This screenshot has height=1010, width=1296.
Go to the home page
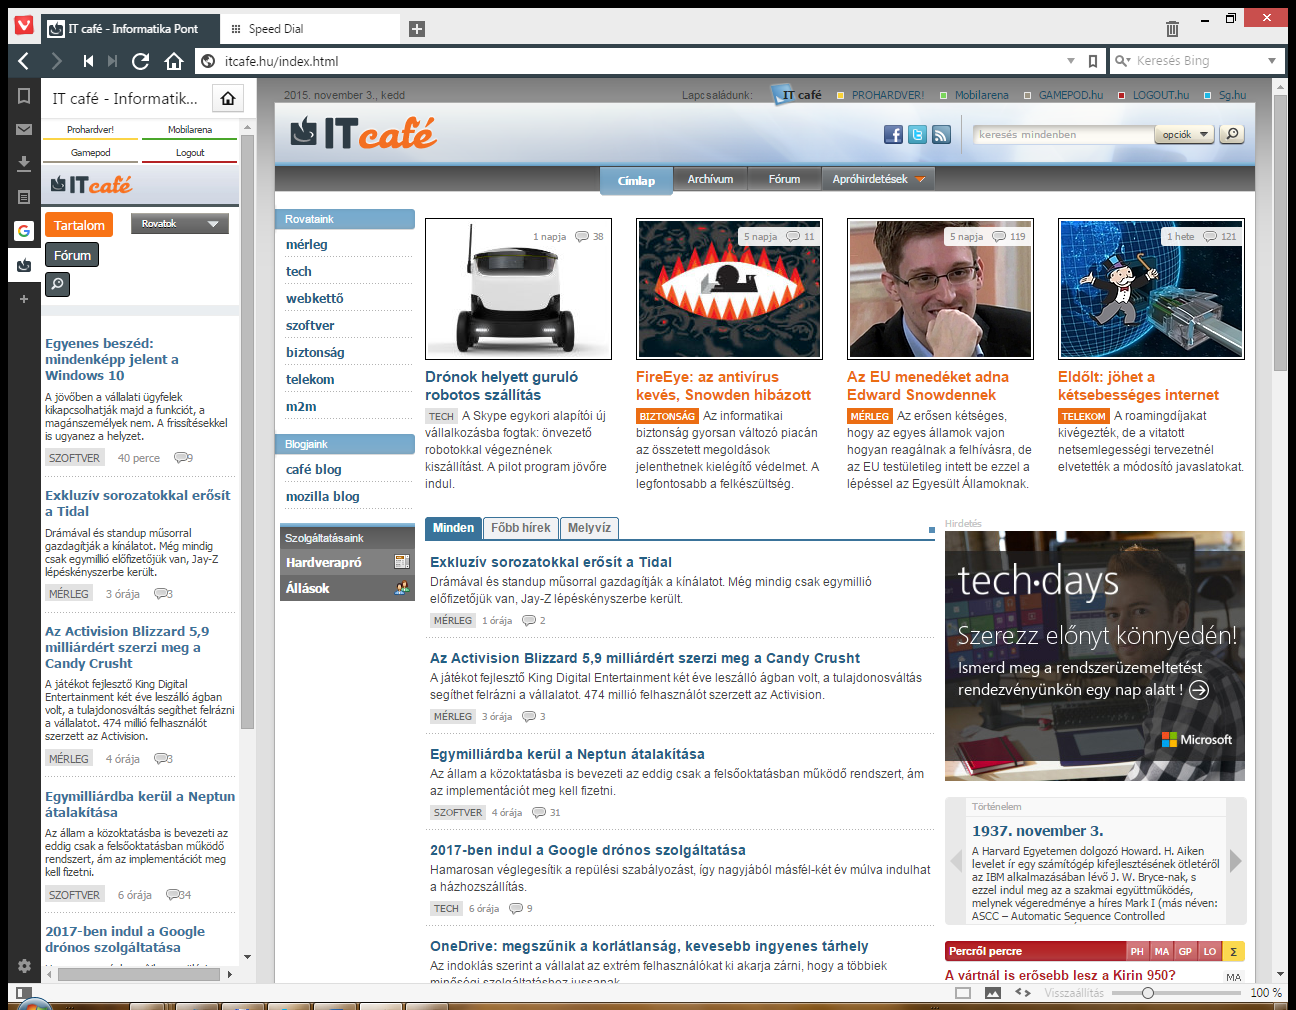174,61
